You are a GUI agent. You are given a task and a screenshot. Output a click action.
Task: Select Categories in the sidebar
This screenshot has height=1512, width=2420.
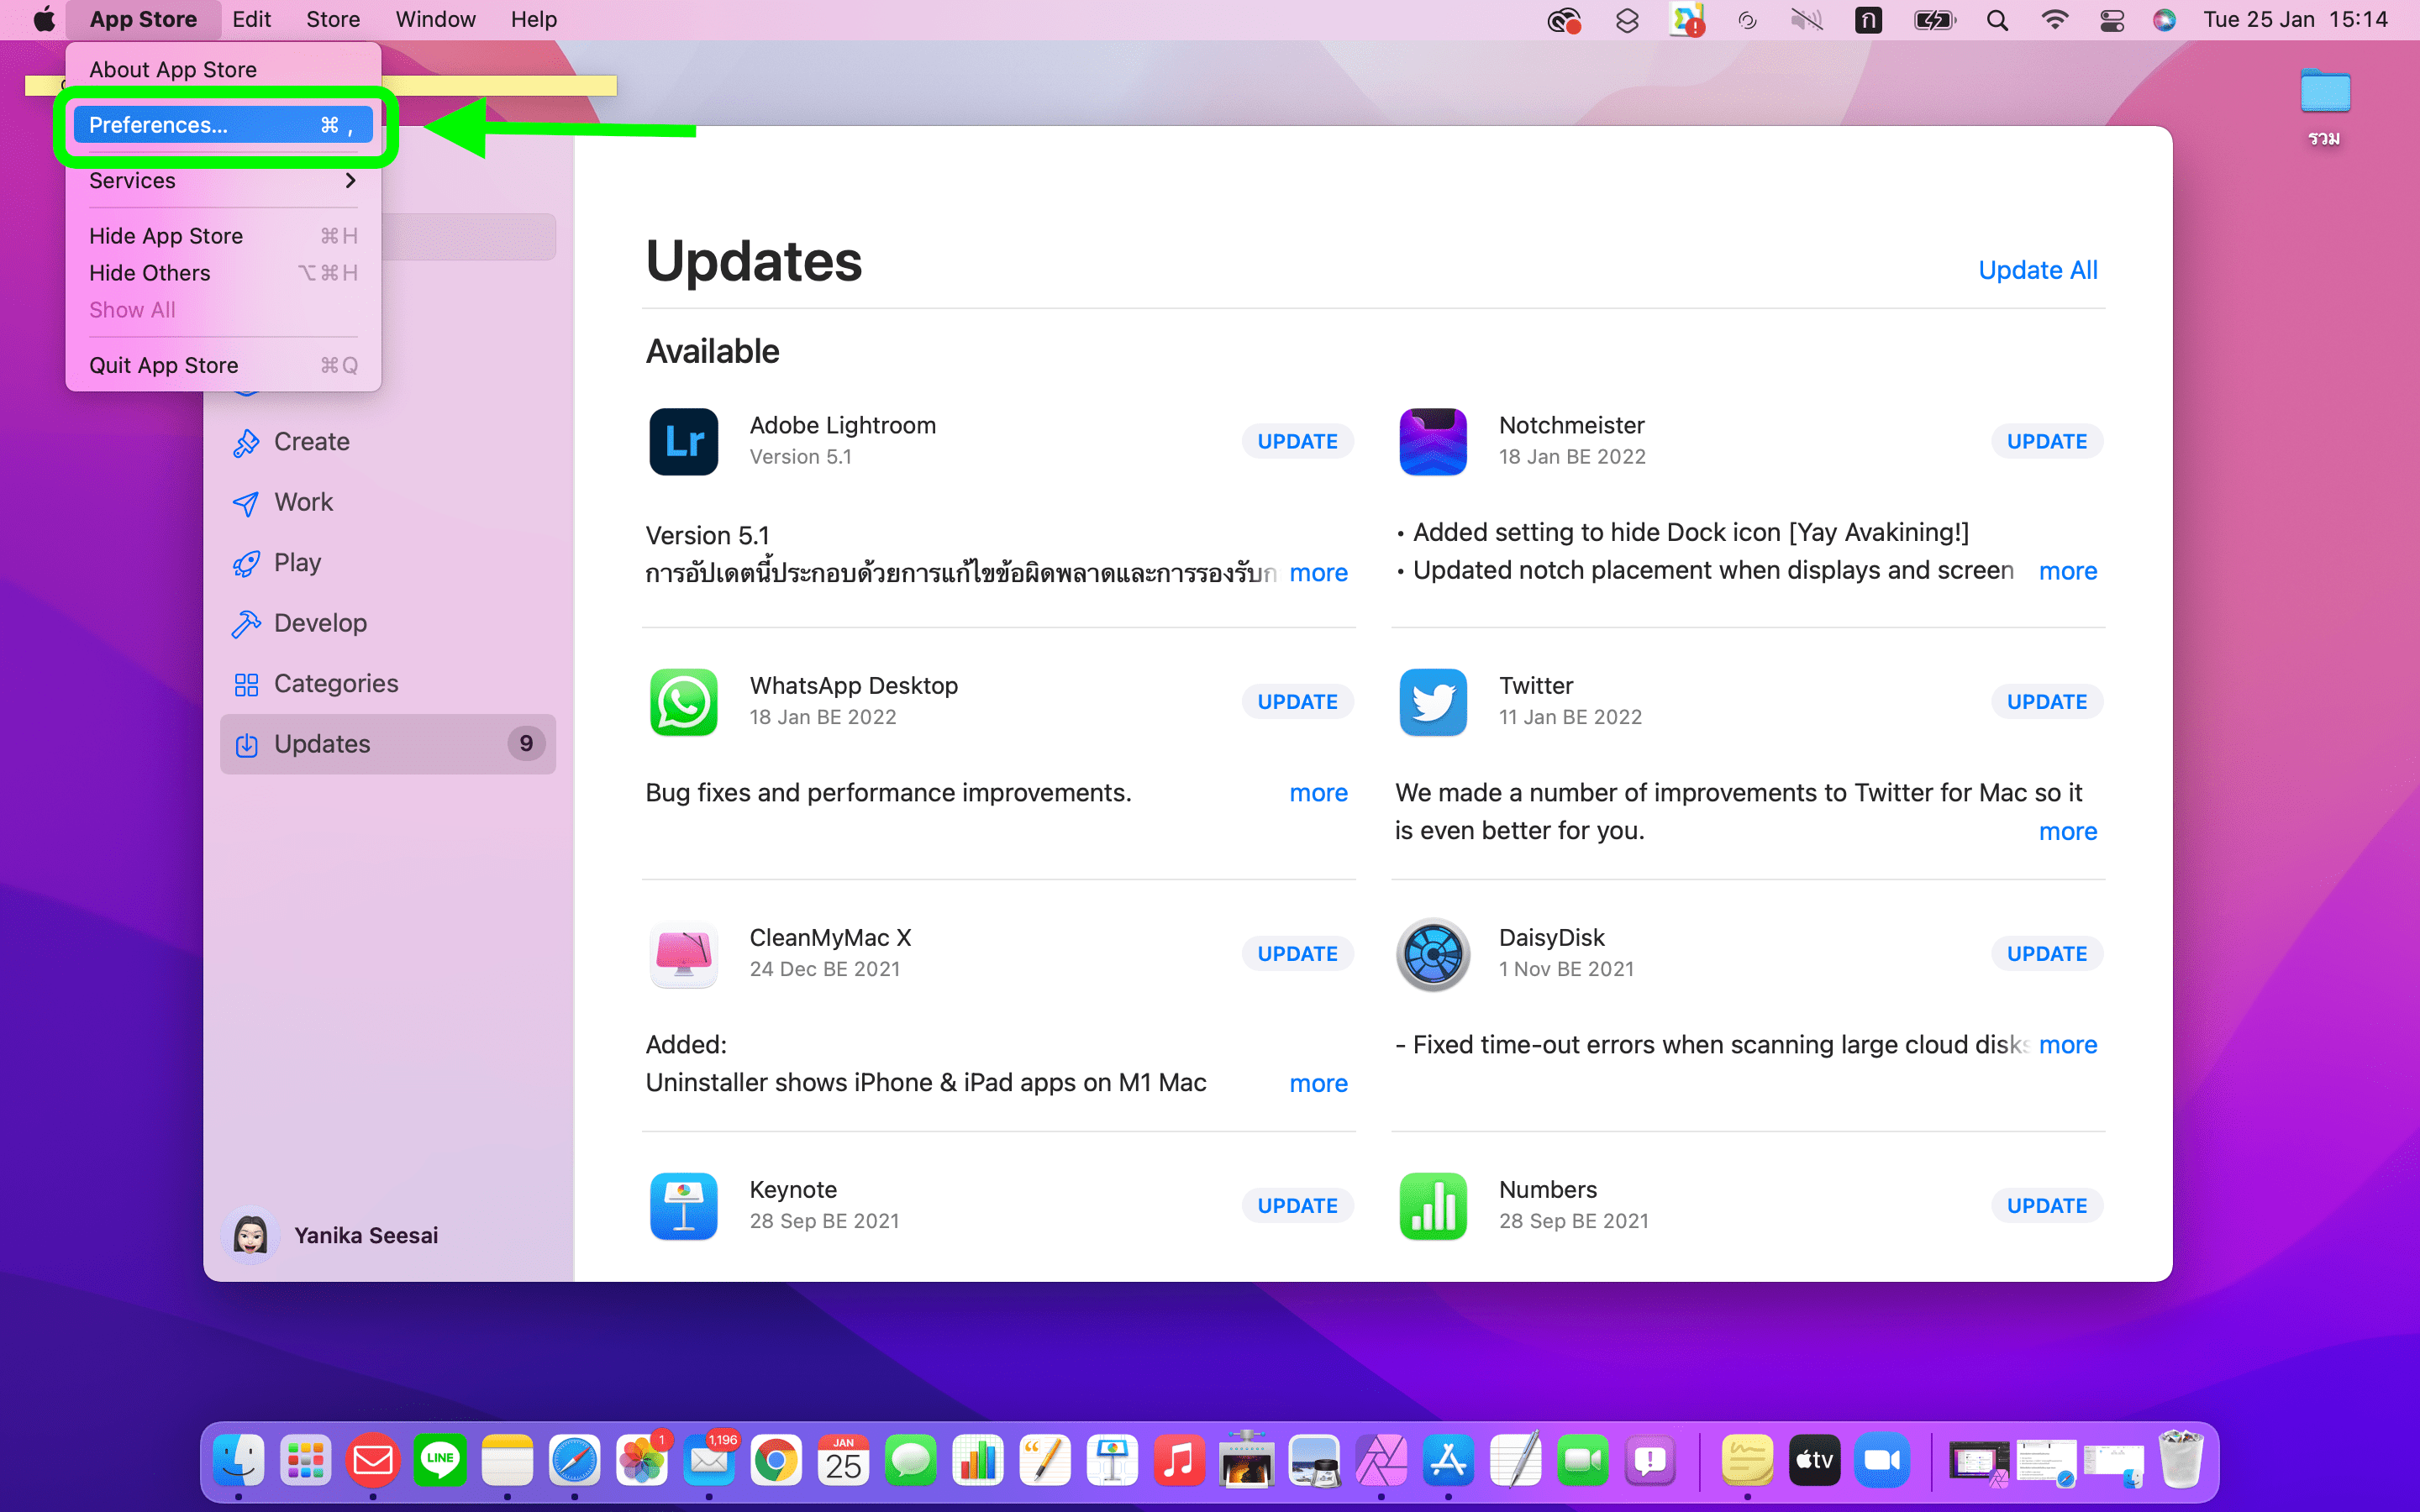[x=335, y=684]
